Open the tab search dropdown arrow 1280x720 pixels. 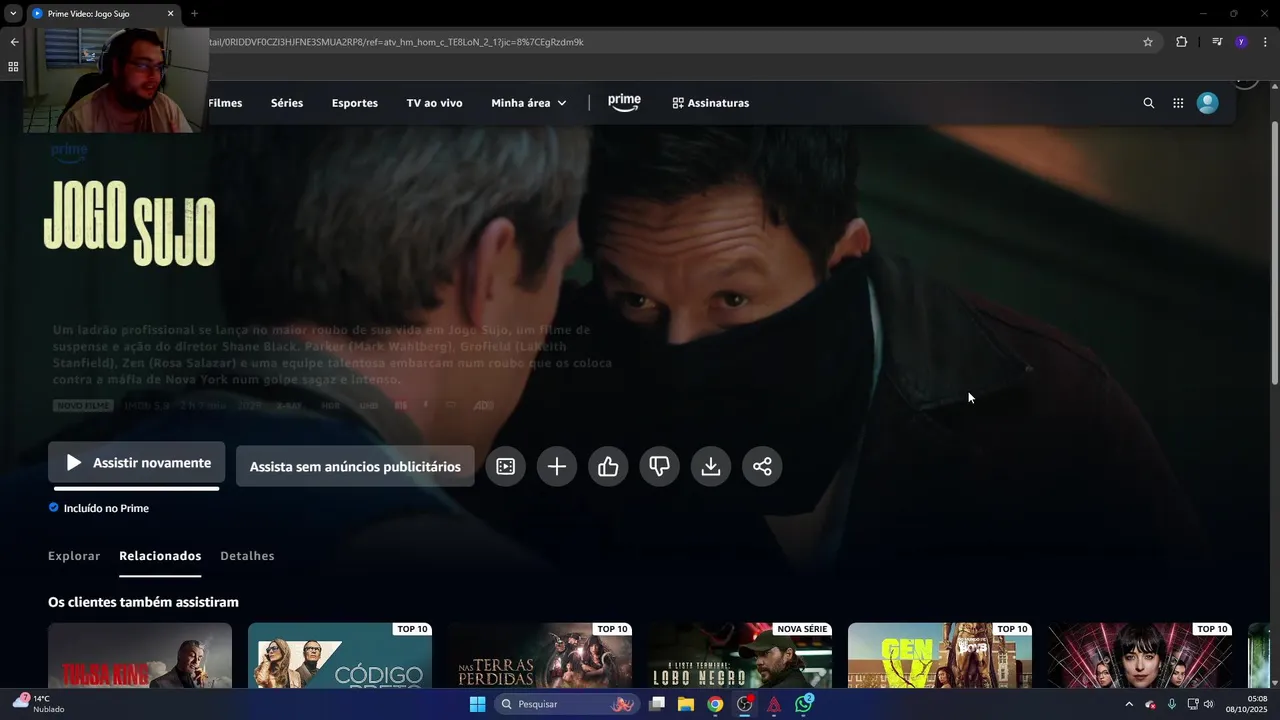pos(13,13)
